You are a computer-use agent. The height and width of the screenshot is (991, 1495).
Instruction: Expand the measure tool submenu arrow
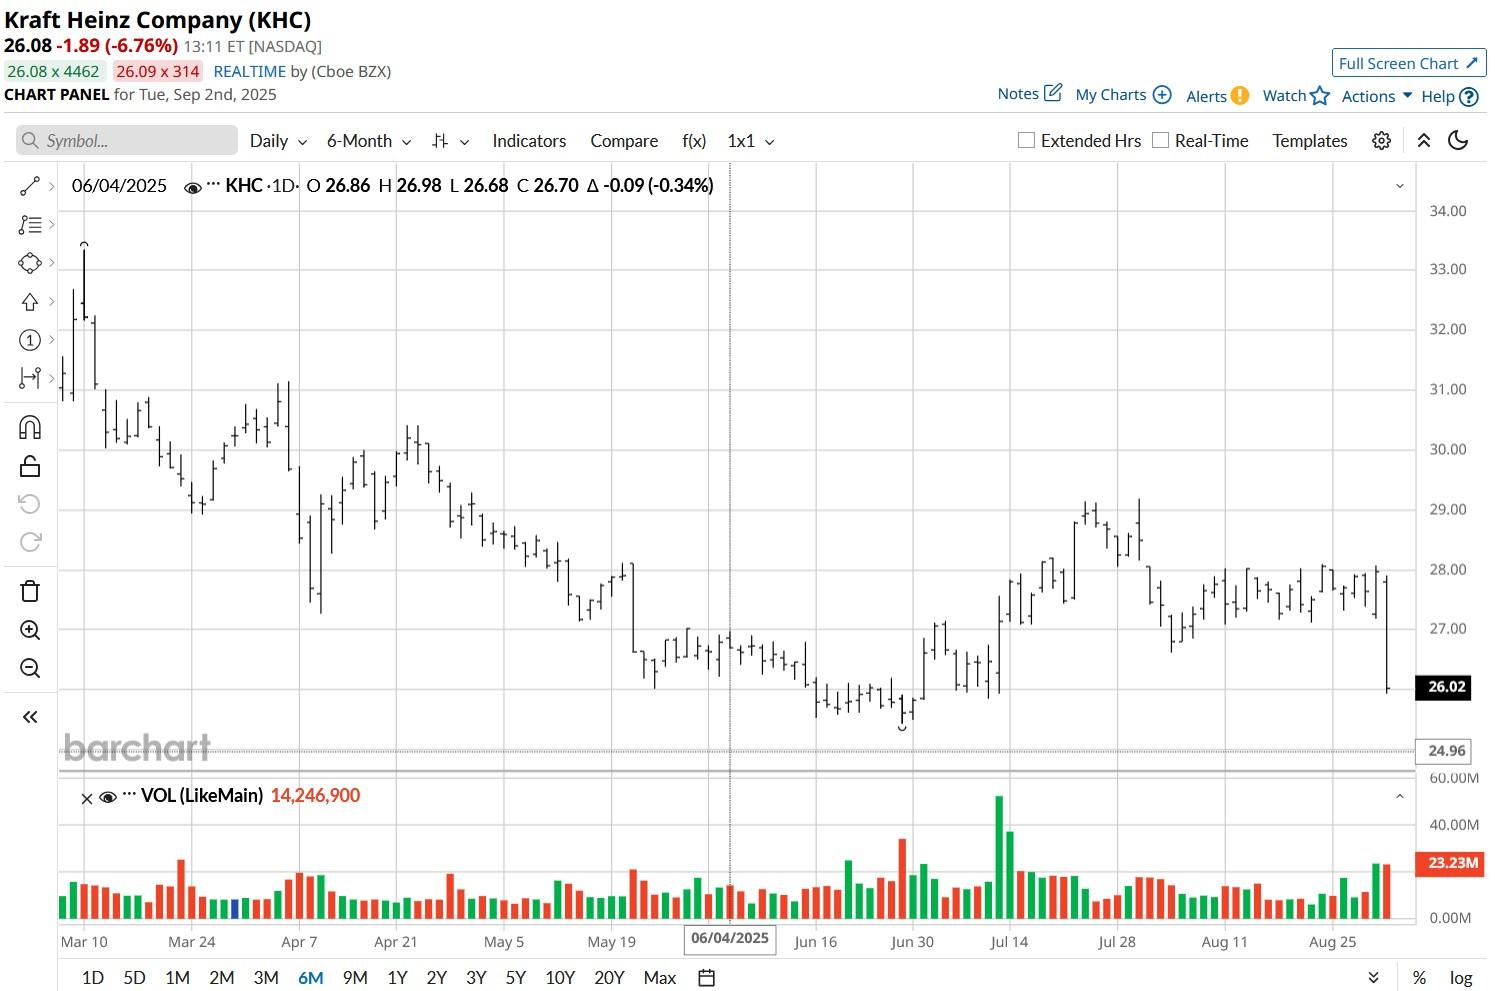pyautogui.click(x=51, y=378)
